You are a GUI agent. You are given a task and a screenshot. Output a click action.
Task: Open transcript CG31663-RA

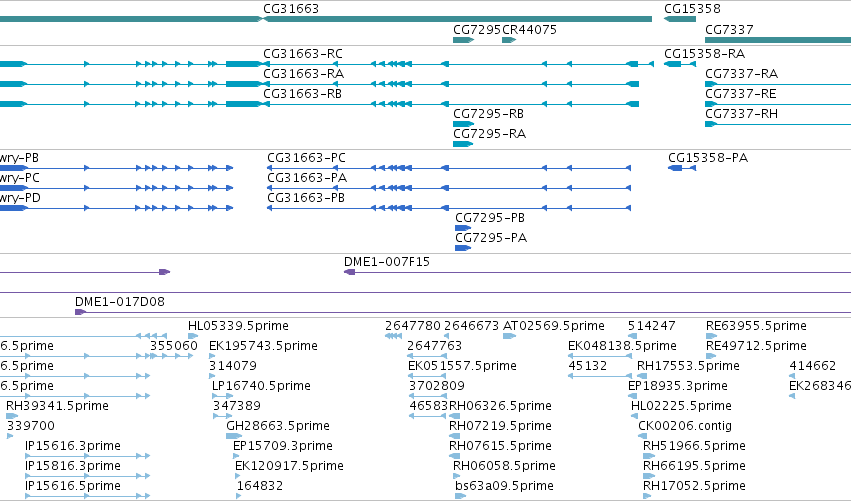point(303,74)
